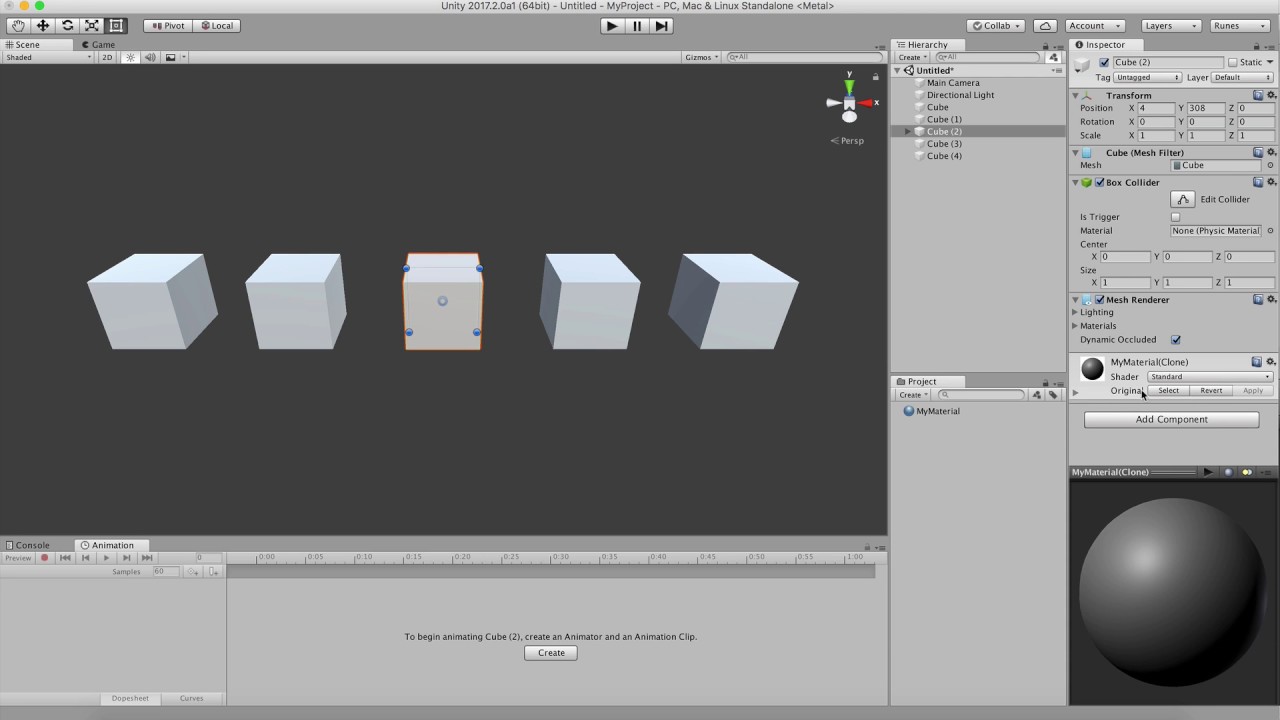This screenshot has height=720, width=1280.
Task: Toggle scene lighting sun icon
Action: tap(130, 57)
